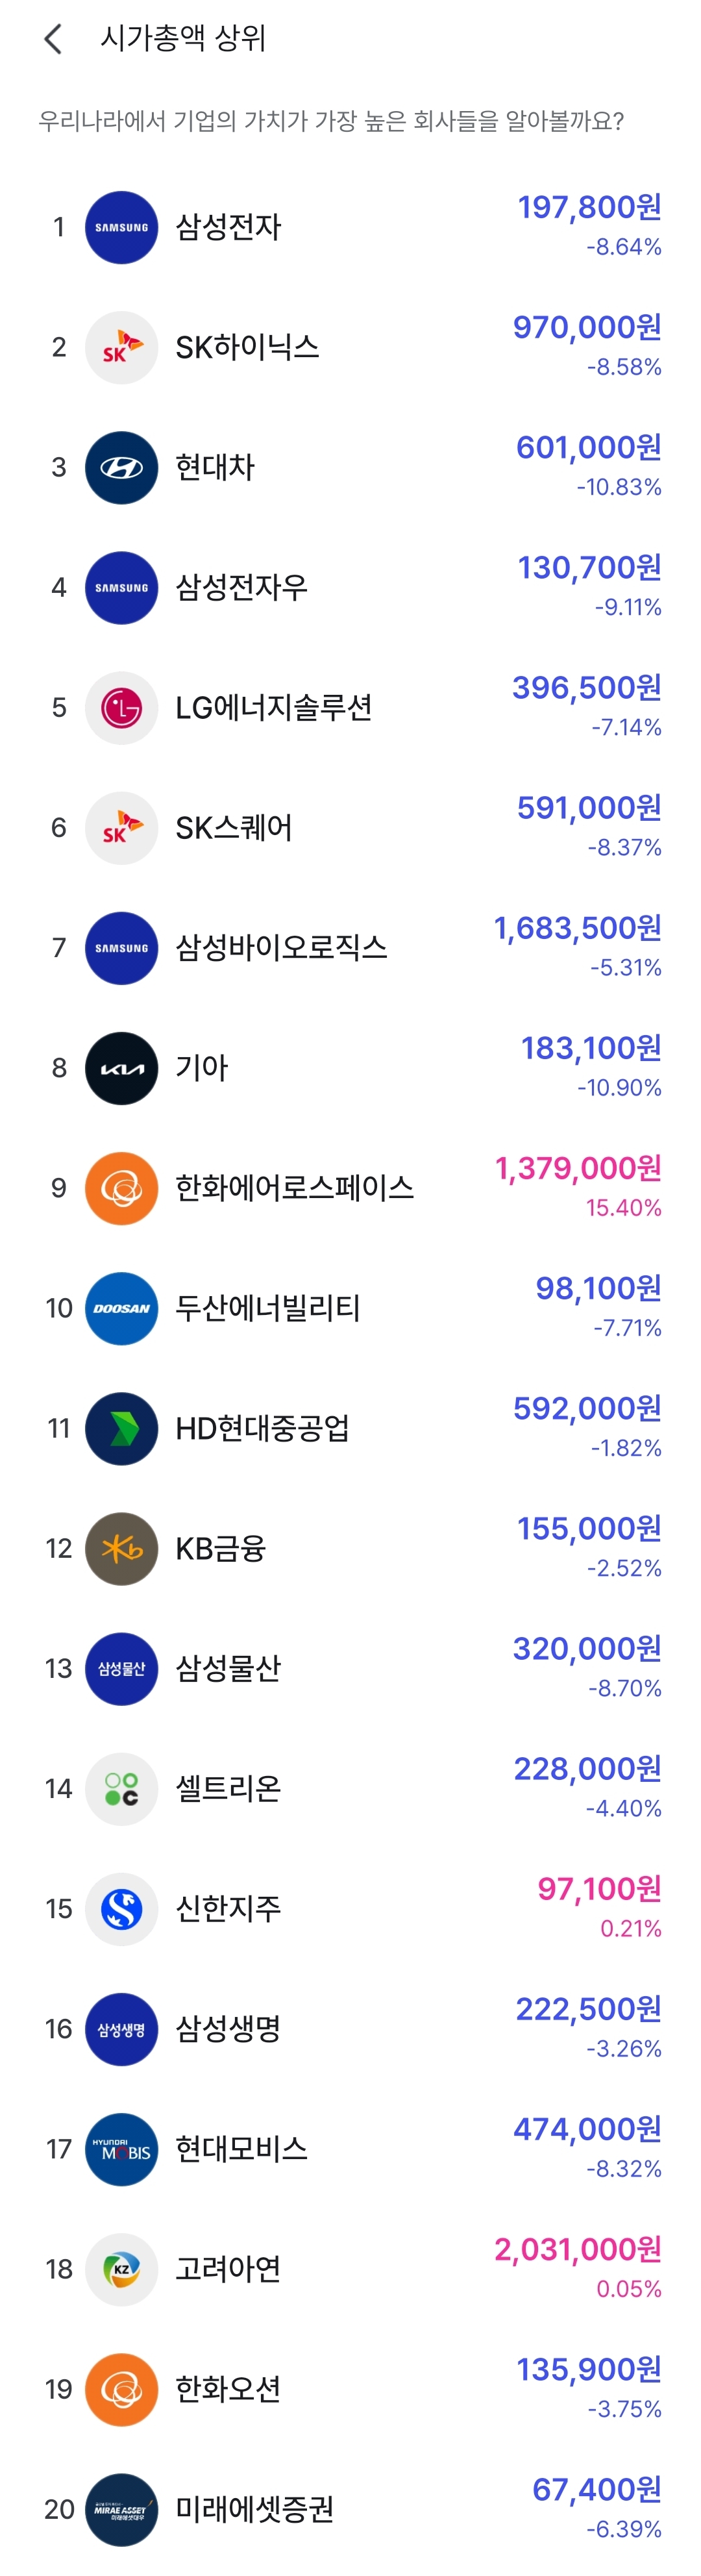Tap the 기아 Kia logo
The image size is (701, 2576).
(x=121, y=1068)
